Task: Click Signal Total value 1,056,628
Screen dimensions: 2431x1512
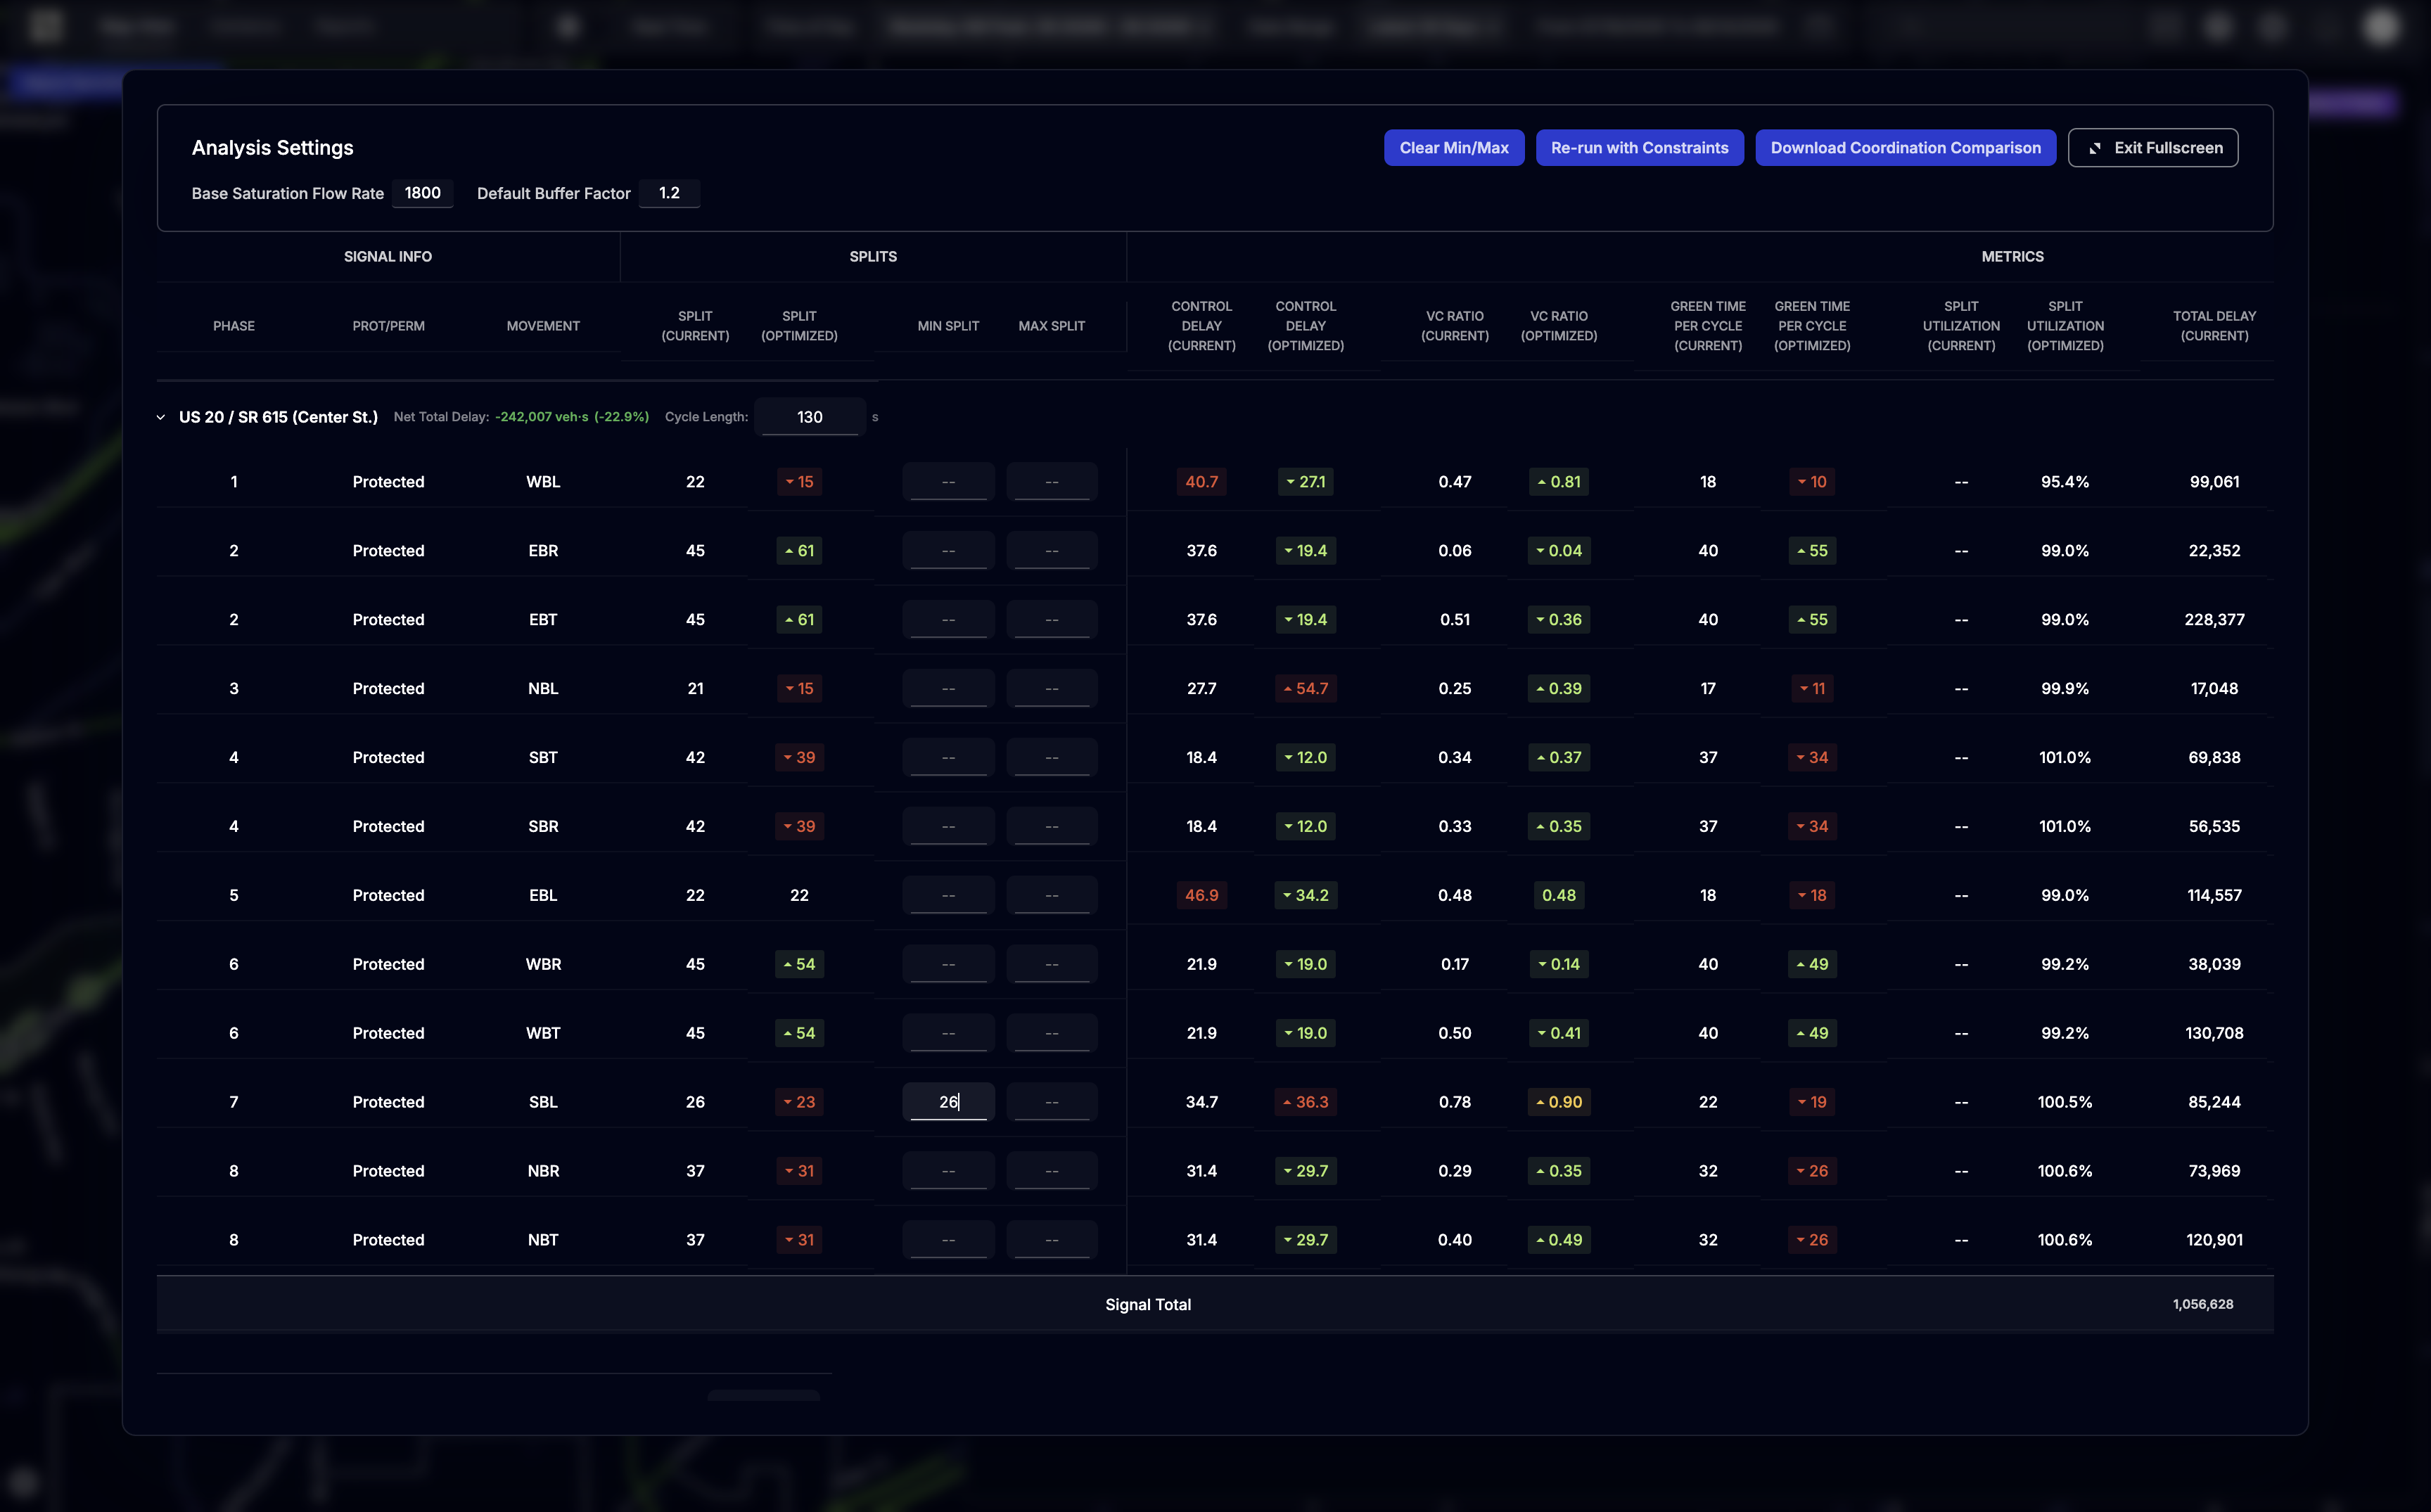Action: point(2202,1305)
